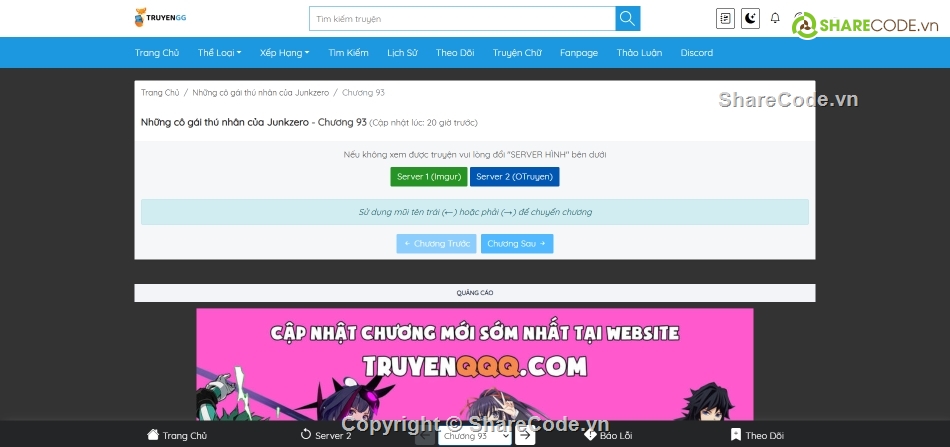Toggle dark mode with moon icon
This screenshot has width=950, height=447.
[750, 18]
